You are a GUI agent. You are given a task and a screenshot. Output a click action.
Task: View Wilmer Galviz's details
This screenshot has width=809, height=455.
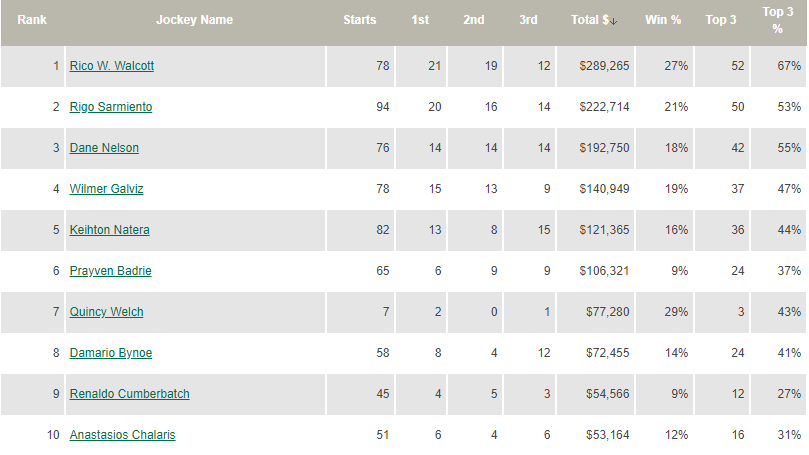pos(105,189)
